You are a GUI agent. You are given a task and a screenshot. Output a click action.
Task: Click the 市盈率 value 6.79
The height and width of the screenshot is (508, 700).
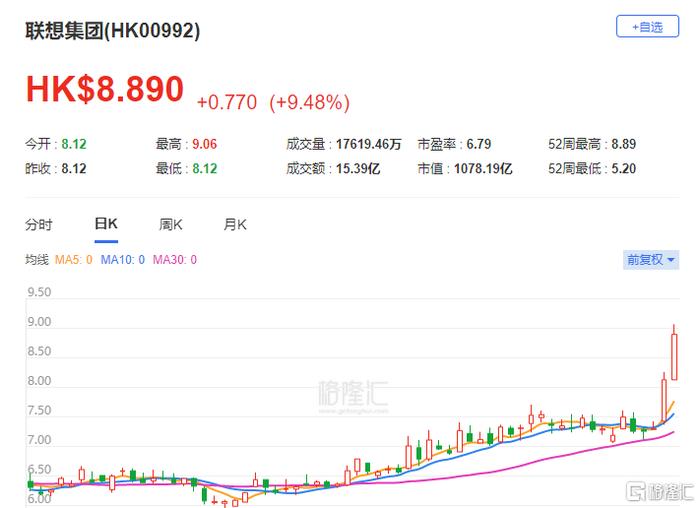[x=479, y=144]
